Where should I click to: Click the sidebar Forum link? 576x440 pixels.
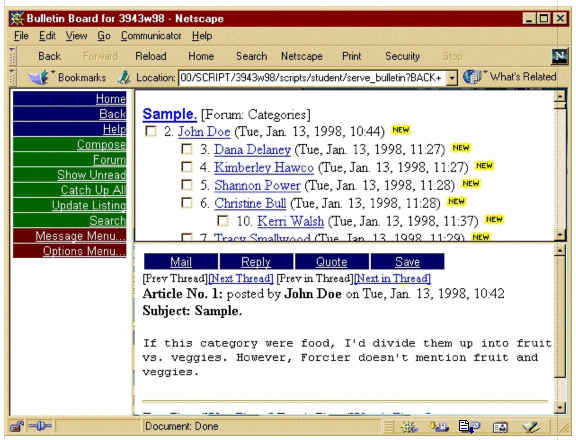[69, 160]
